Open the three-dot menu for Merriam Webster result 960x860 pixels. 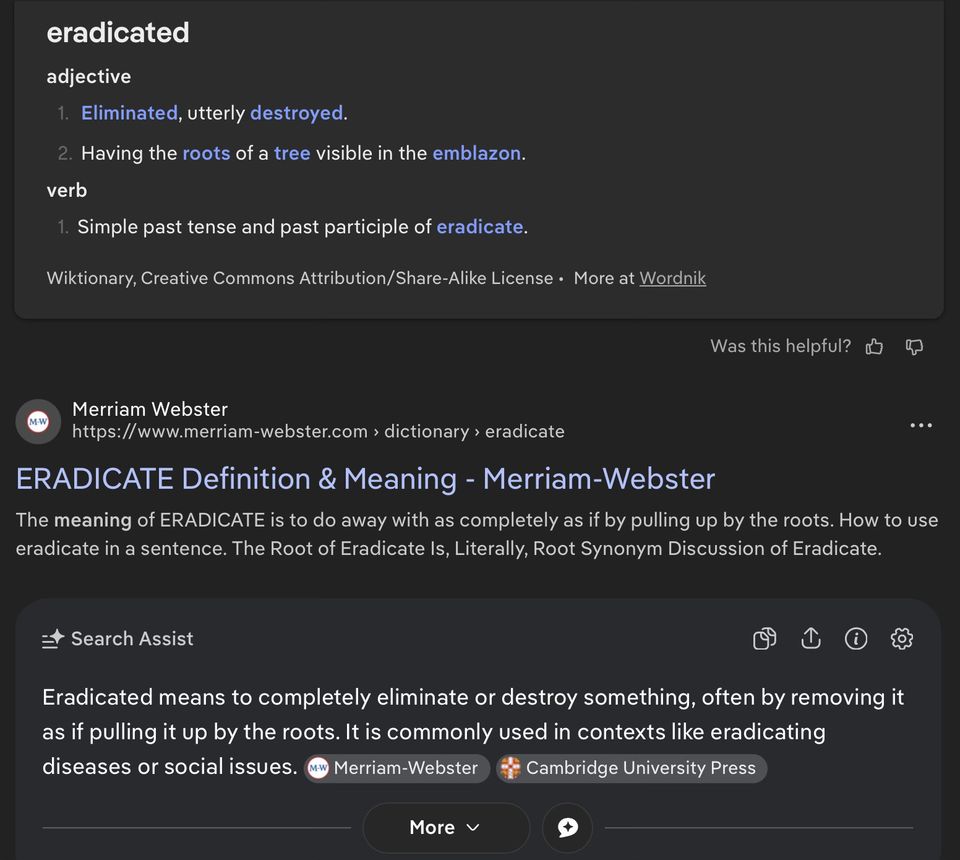pos(921,425)
